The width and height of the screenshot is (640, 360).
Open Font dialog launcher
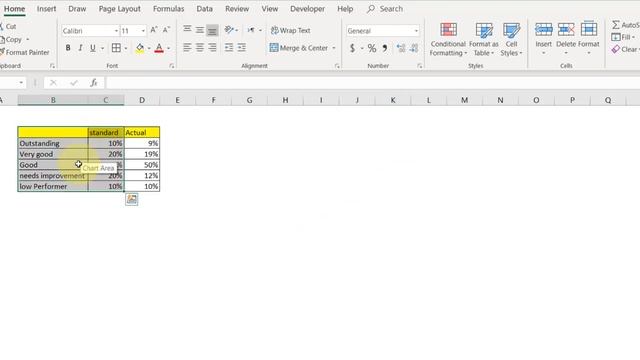tap(171, 66)
